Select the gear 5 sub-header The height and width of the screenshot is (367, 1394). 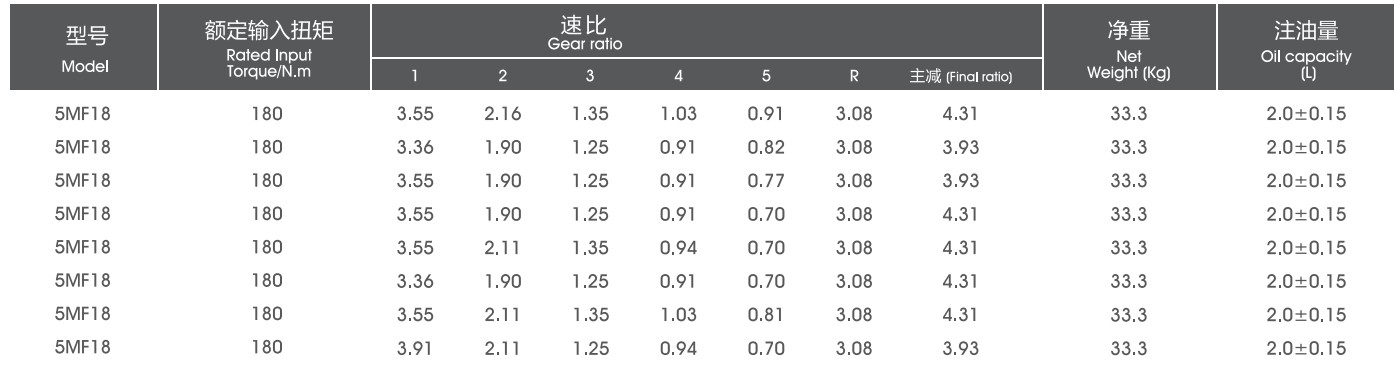click(x=766, y=75)
